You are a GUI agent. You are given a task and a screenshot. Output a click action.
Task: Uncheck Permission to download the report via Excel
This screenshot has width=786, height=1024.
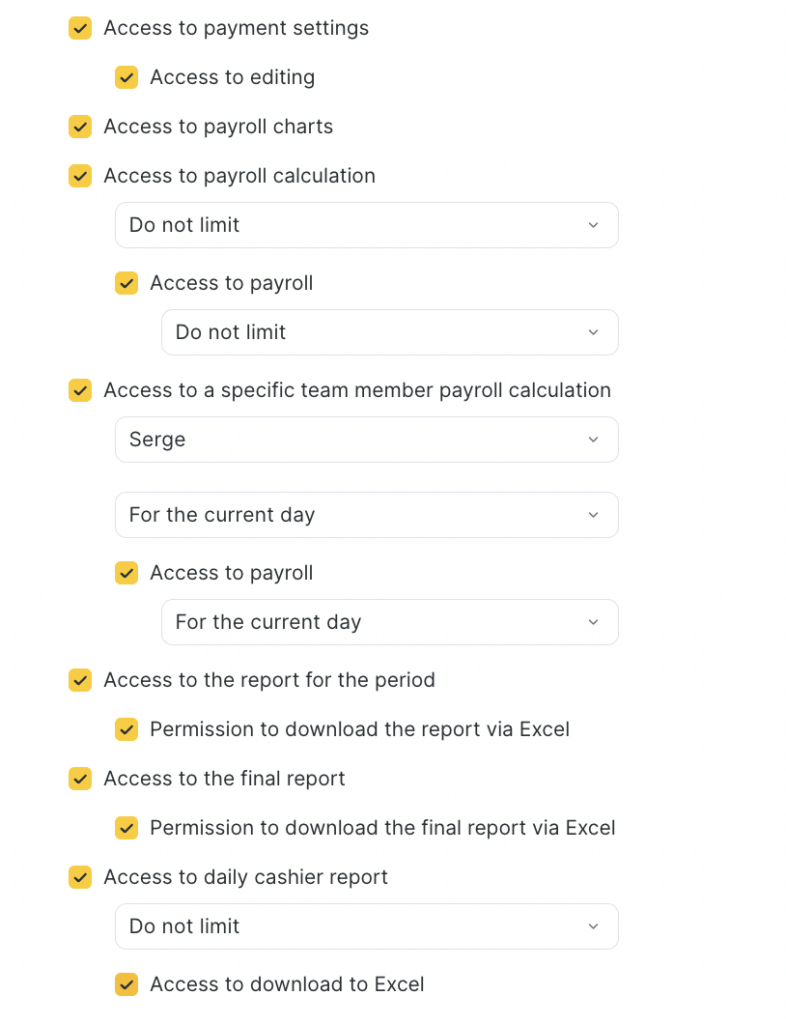click(x=126, y=730)
